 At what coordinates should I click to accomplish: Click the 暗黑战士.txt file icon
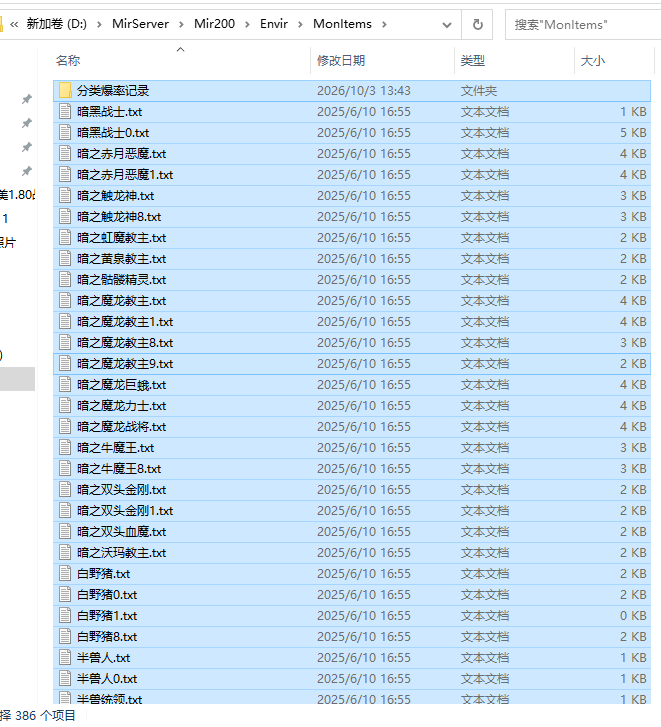(x=65, y=111)
